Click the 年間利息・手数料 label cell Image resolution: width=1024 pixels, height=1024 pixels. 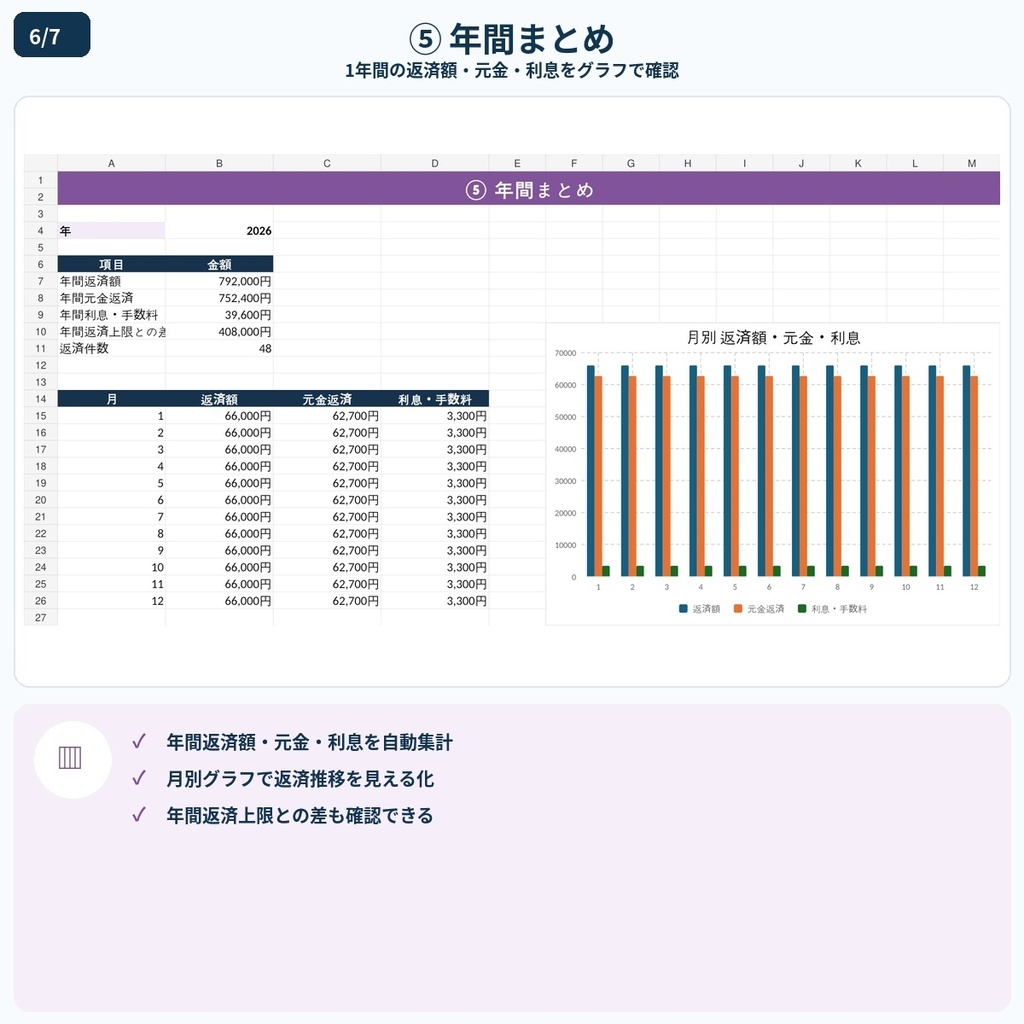tap(111, 315)
